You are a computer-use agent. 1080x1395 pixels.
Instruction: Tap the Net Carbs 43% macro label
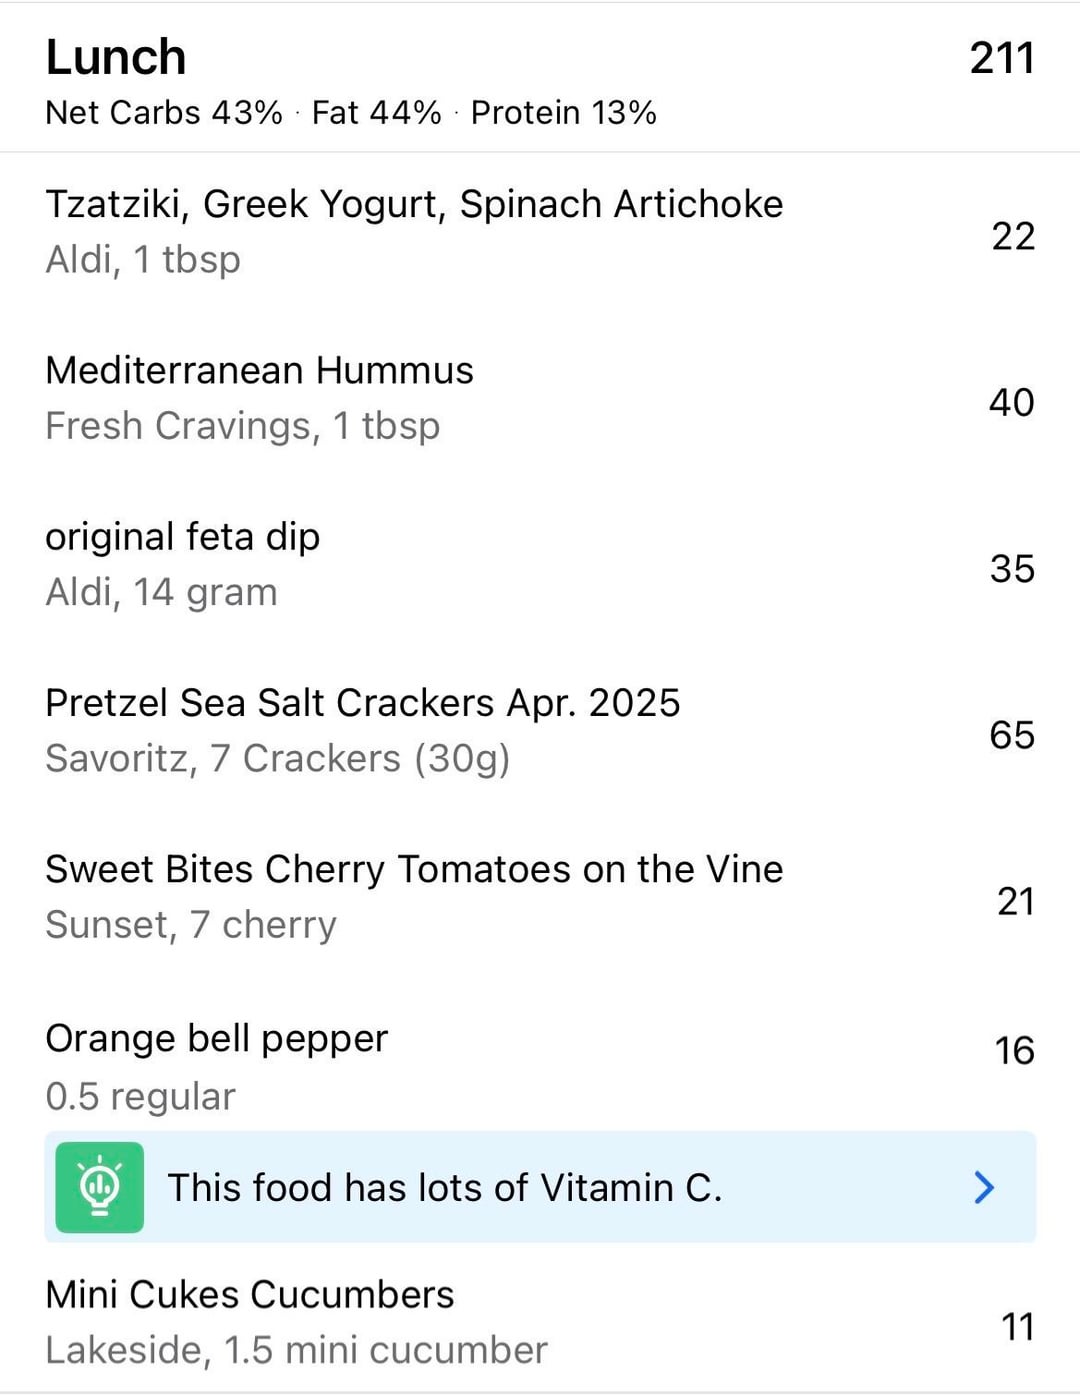click(164, 113)
